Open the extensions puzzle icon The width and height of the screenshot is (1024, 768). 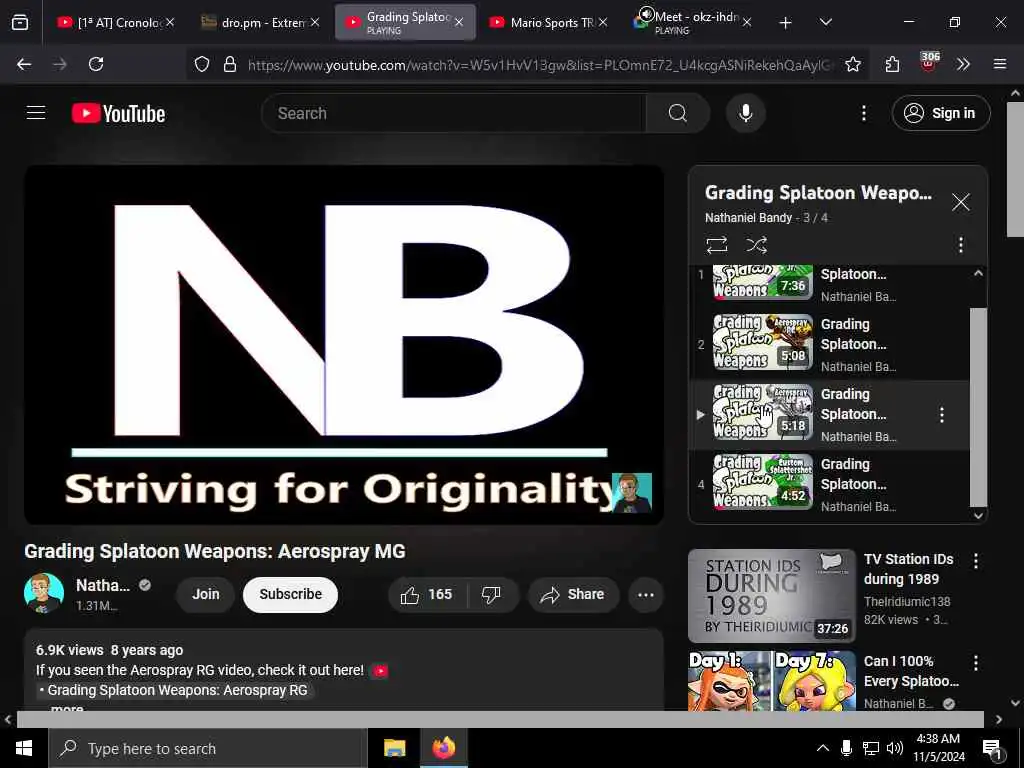coord(892,64)
